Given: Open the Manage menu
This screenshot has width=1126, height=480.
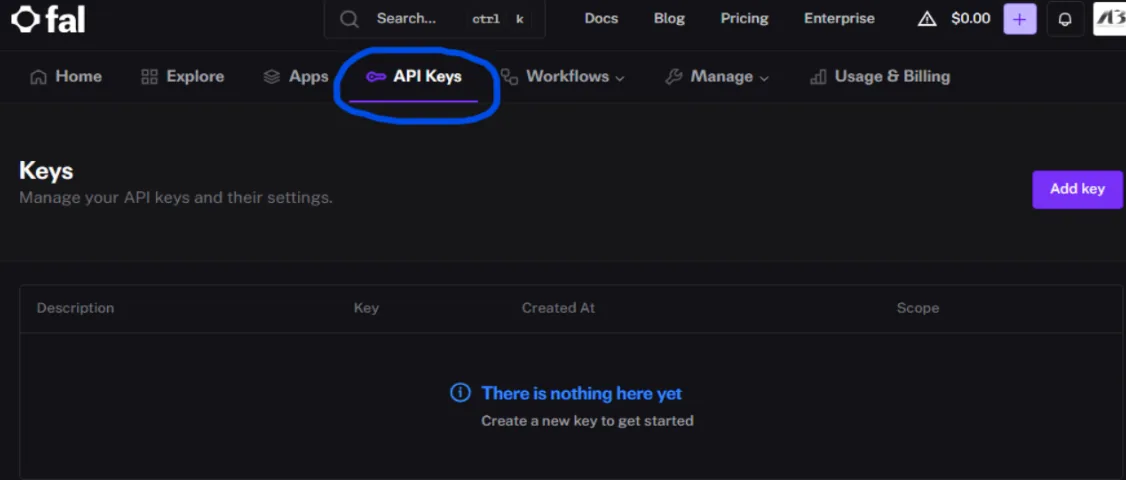Looking at the screenshot, I should 717,76.
